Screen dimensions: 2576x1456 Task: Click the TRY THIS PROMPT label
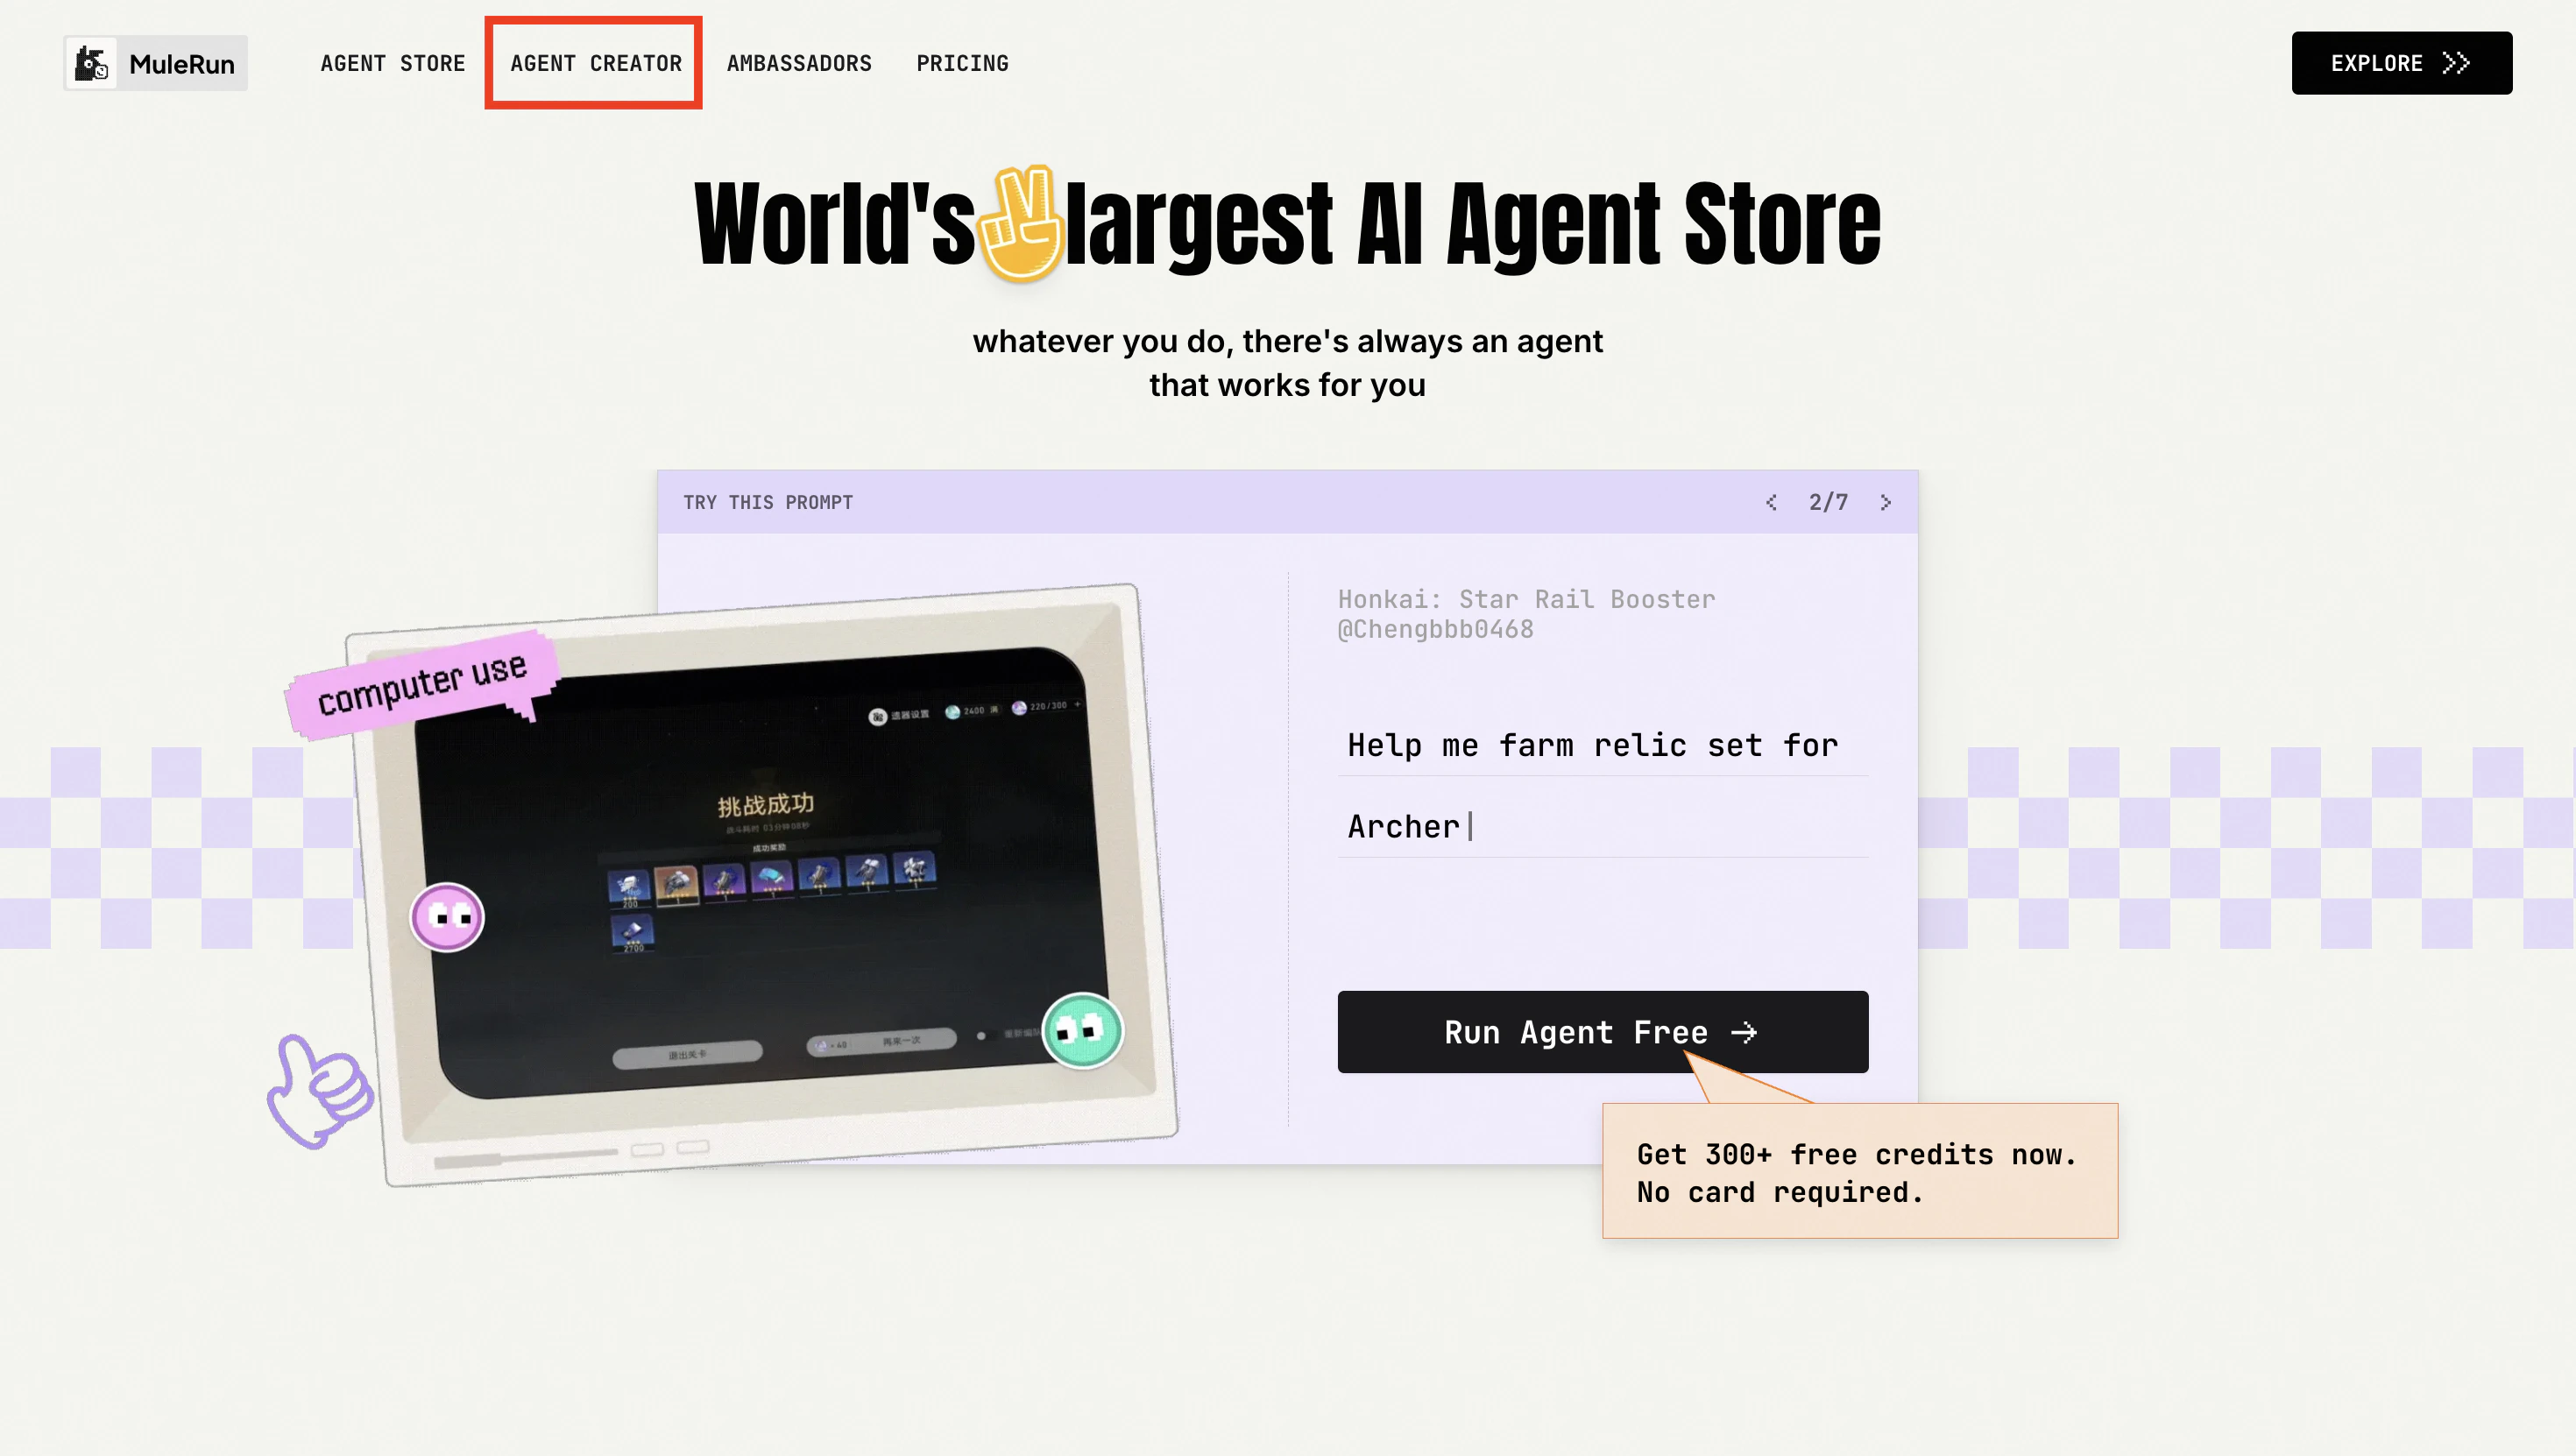(x=768, y=502)
